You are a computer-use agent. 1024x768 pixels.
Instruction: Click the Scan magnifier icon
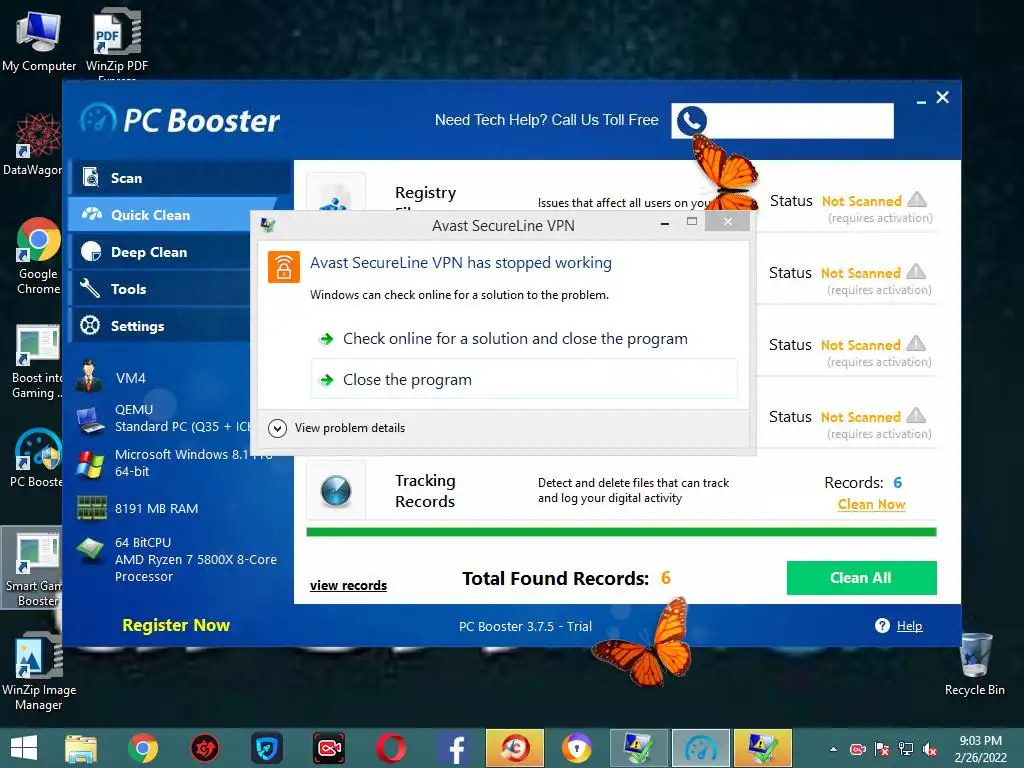[91, 178]
